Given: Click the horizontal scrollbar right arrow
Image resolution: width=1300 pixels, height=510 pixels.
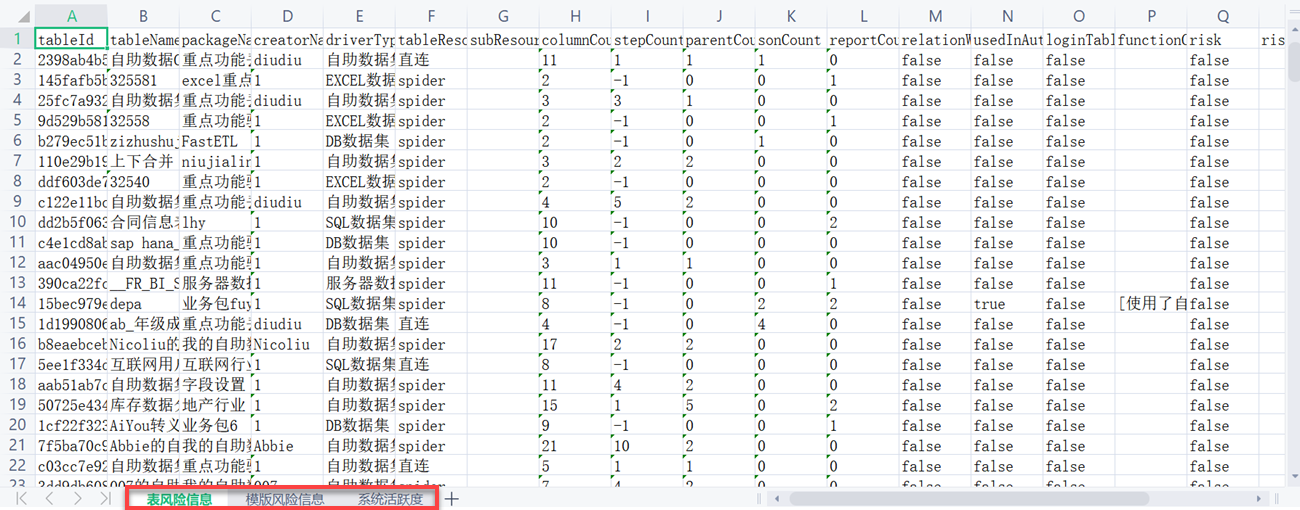Looking at the screenshot, I should [1258, 498].
